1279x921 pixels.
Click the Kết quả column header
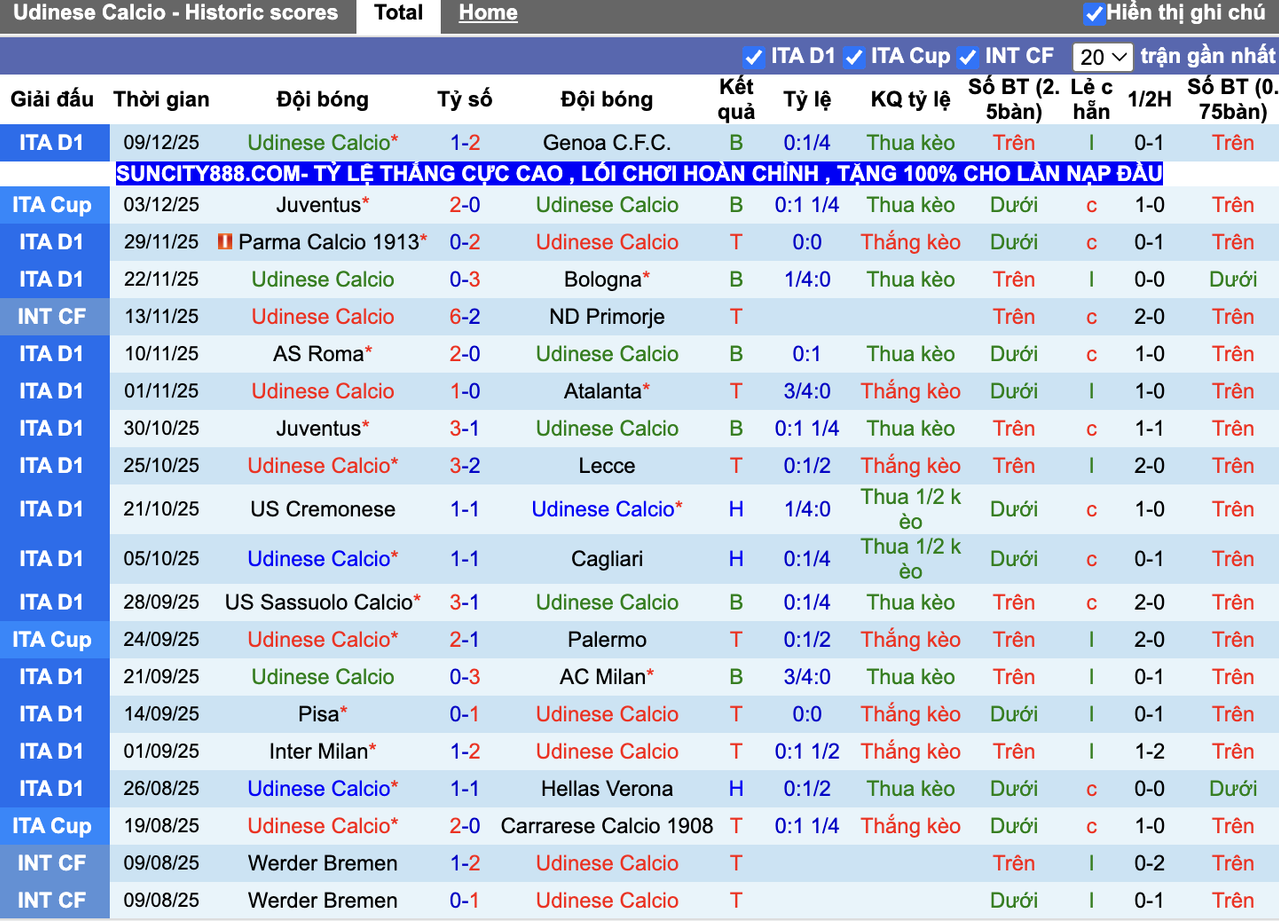point(736,99)
